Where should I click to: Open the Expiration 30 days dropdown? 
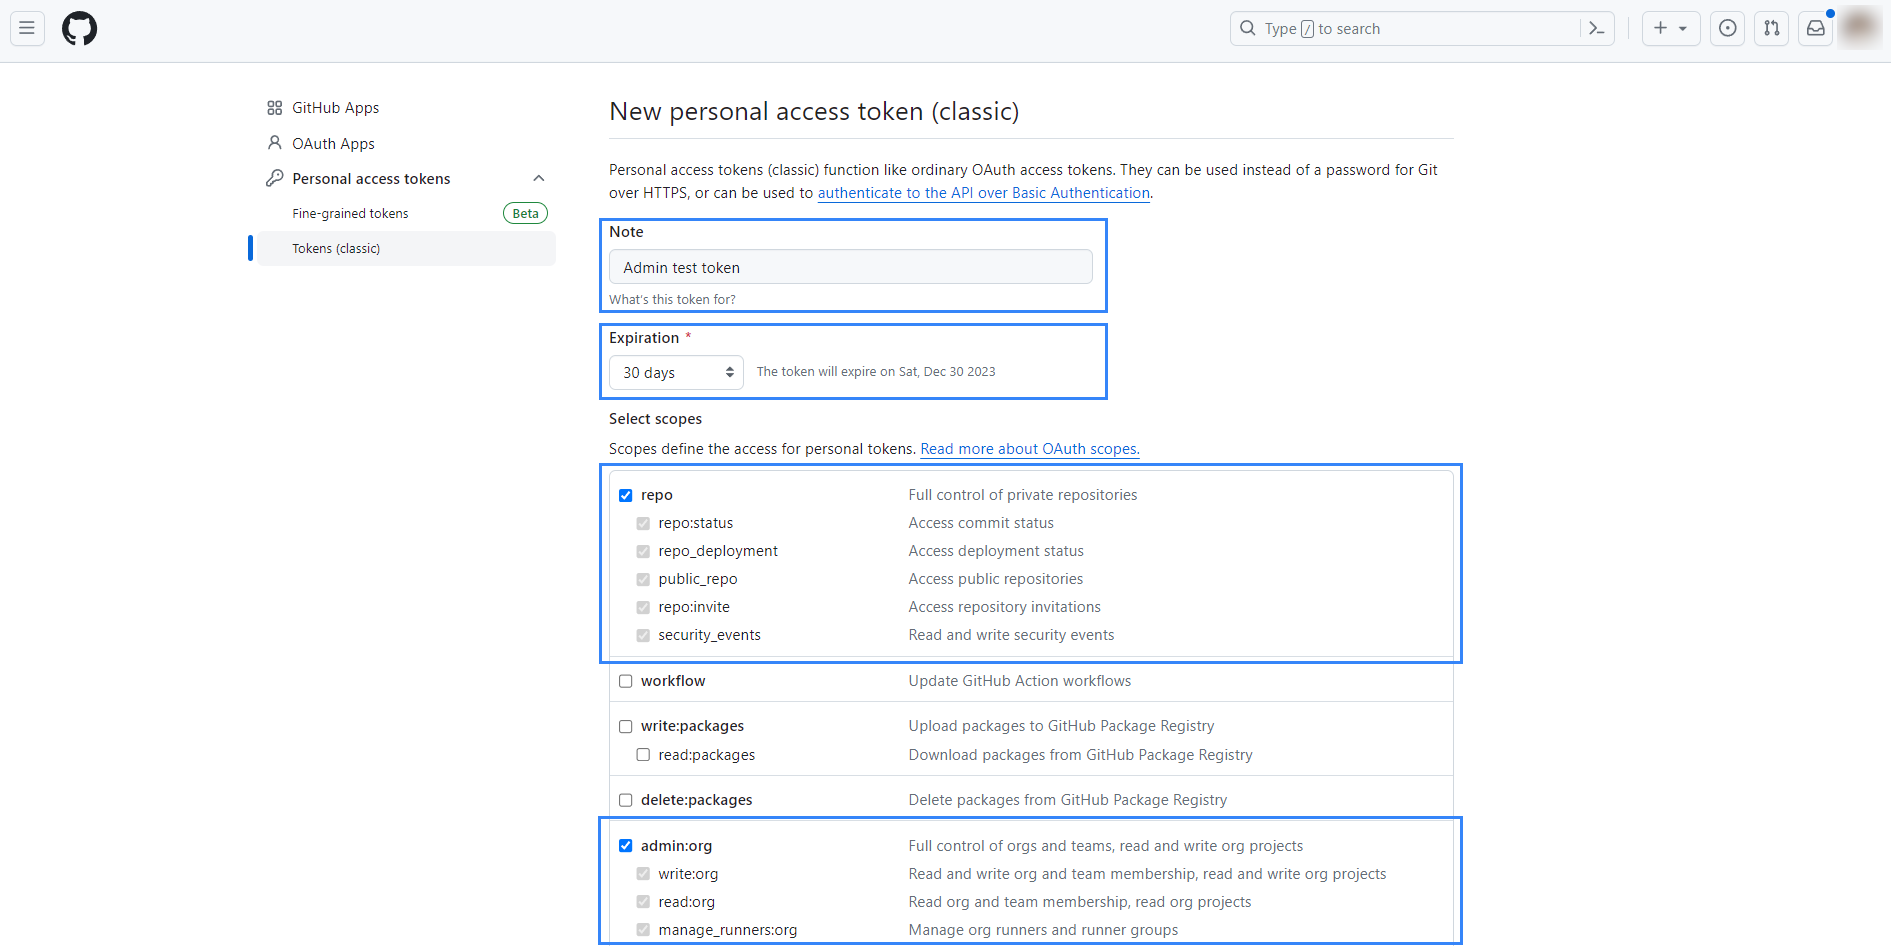tap(676, 372)
